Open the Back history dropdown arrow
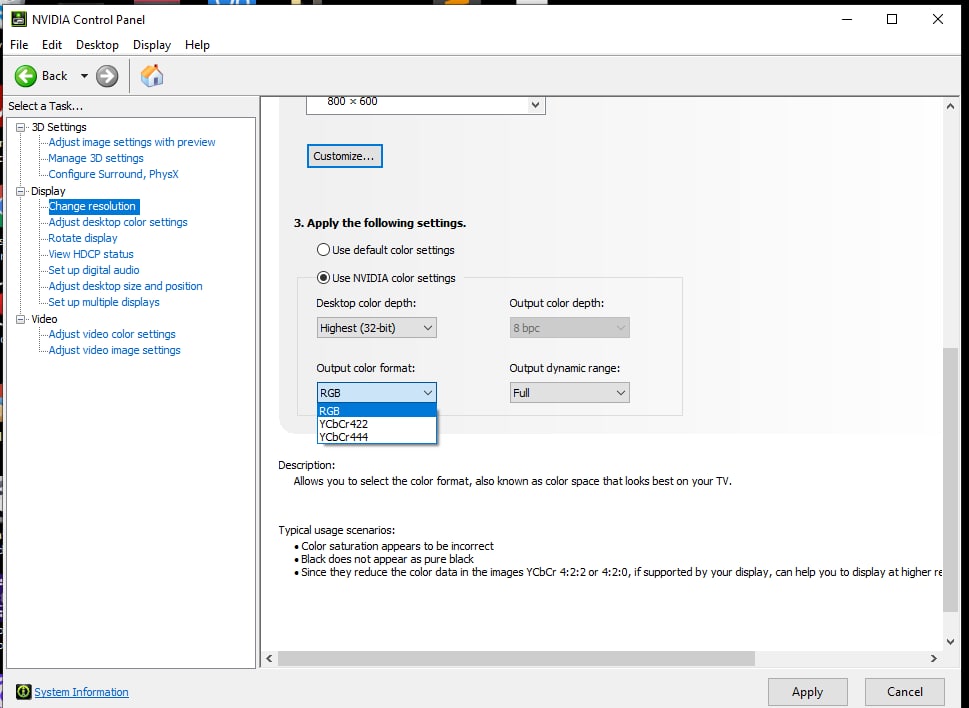The image size is (969, 708). coord(84,76)
